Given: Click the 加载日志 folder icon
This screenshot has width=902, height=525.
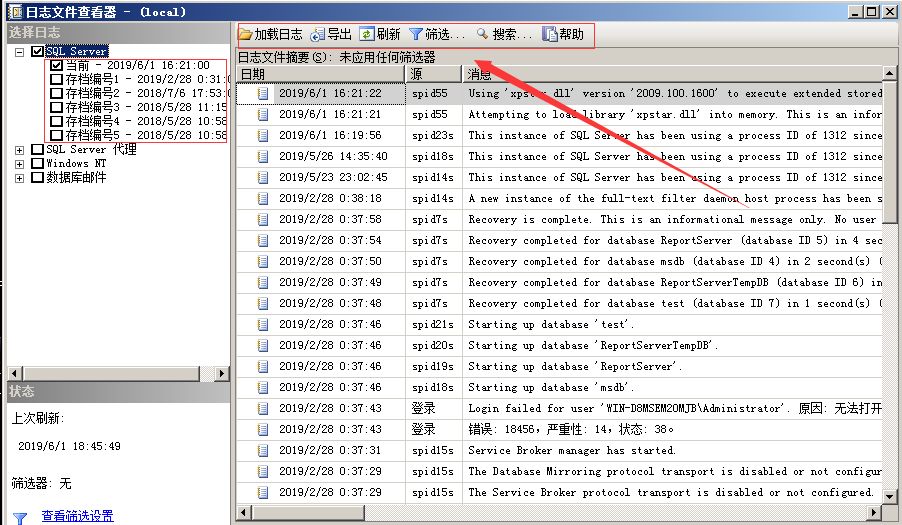Looking at the screenshot, I should click(x=245, y=34).
